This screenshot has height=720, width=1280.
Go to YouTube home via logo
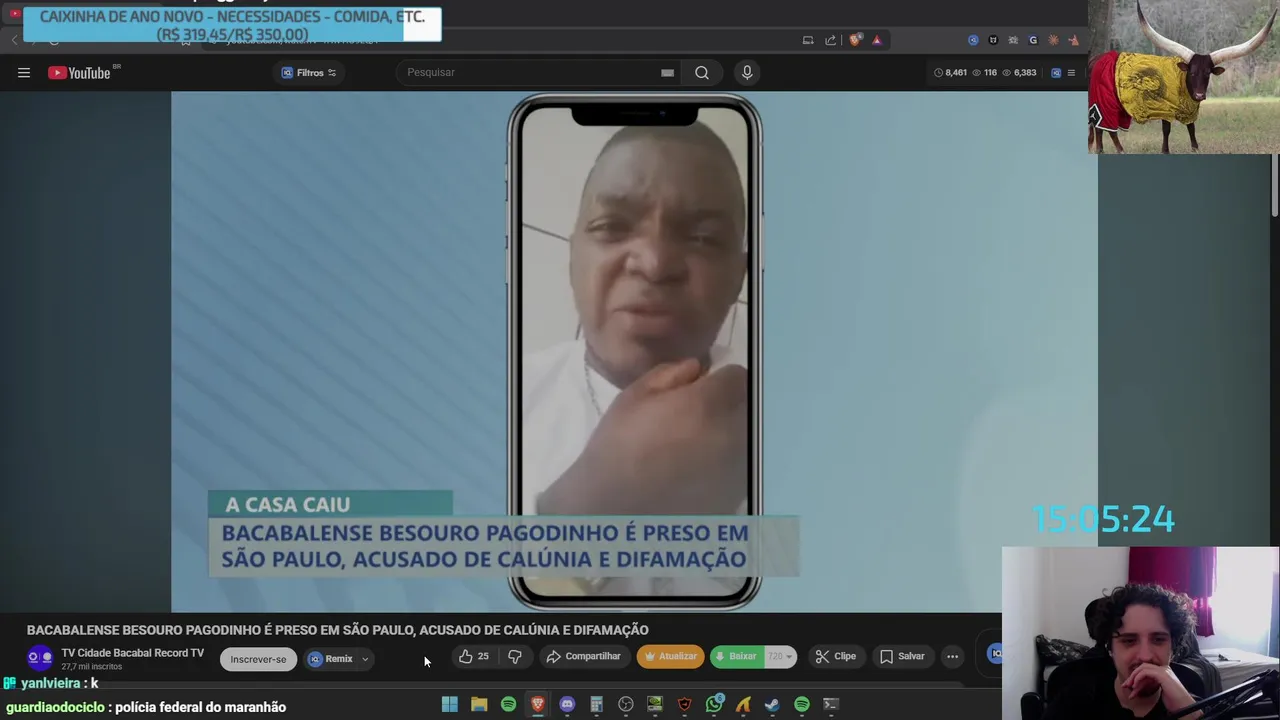point(79,72)
